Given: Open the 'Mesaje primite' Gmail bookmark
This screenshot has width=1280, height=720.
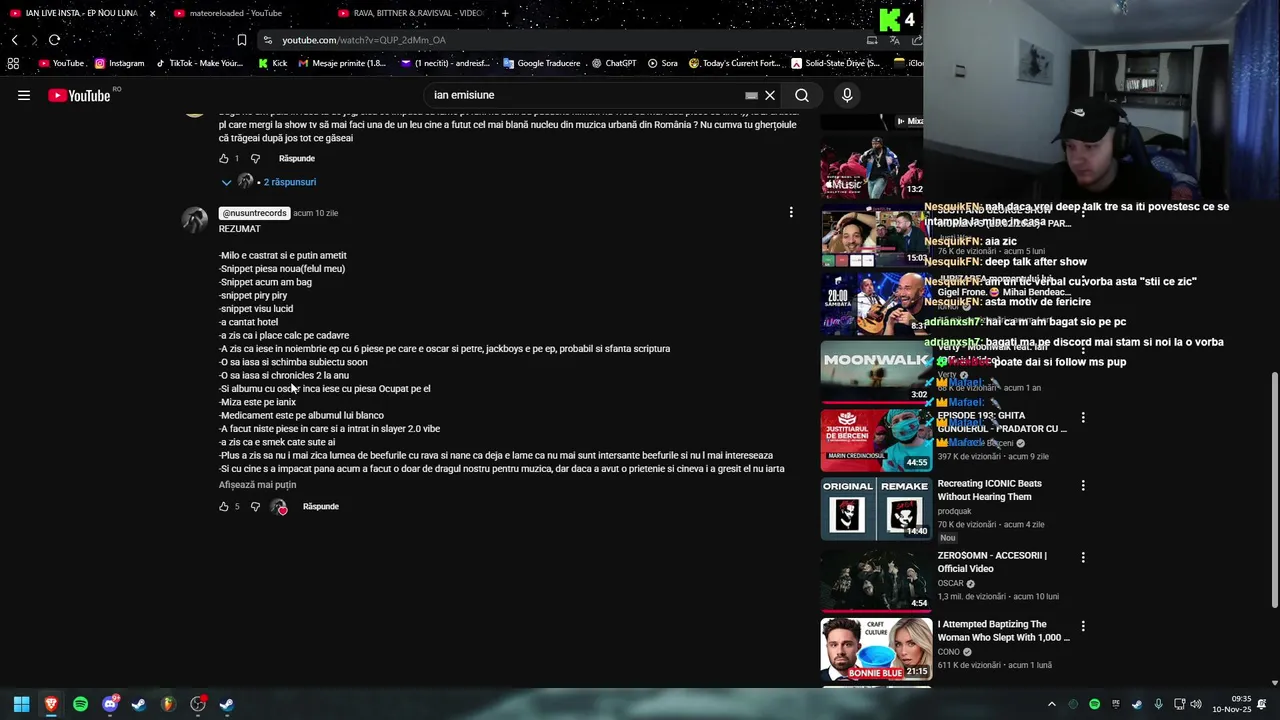Looking at the screenshot, I should point(342,63).
